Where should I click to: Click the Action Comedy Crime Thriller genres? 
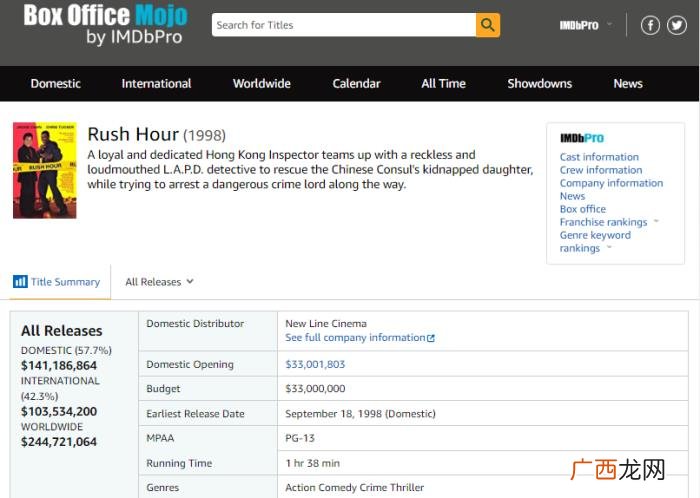pos(354,488)
